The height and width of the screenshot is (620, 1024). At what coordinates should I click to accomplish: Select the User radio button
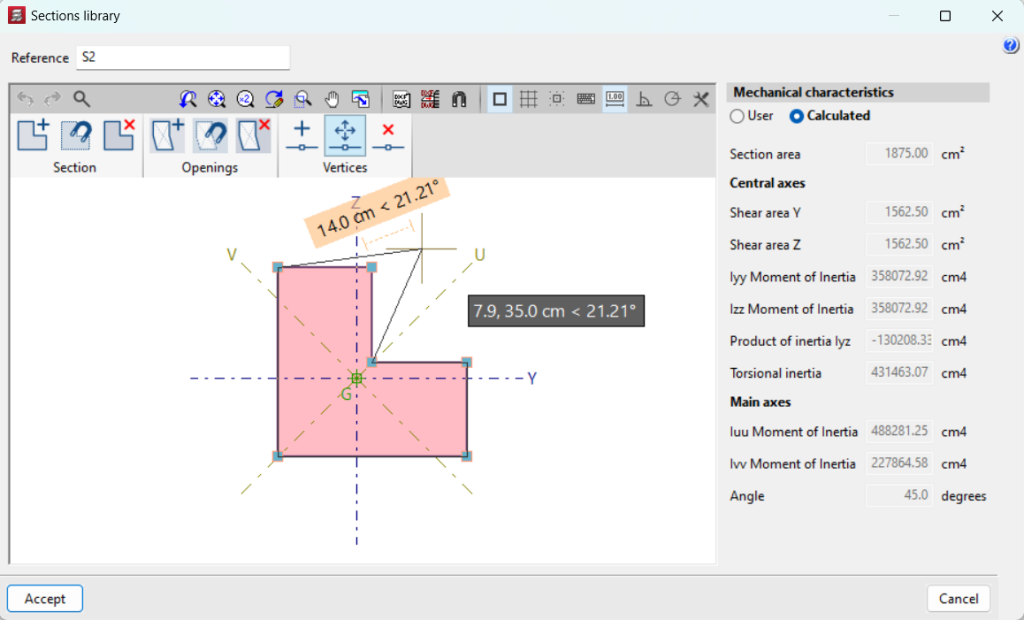(738, 115)
